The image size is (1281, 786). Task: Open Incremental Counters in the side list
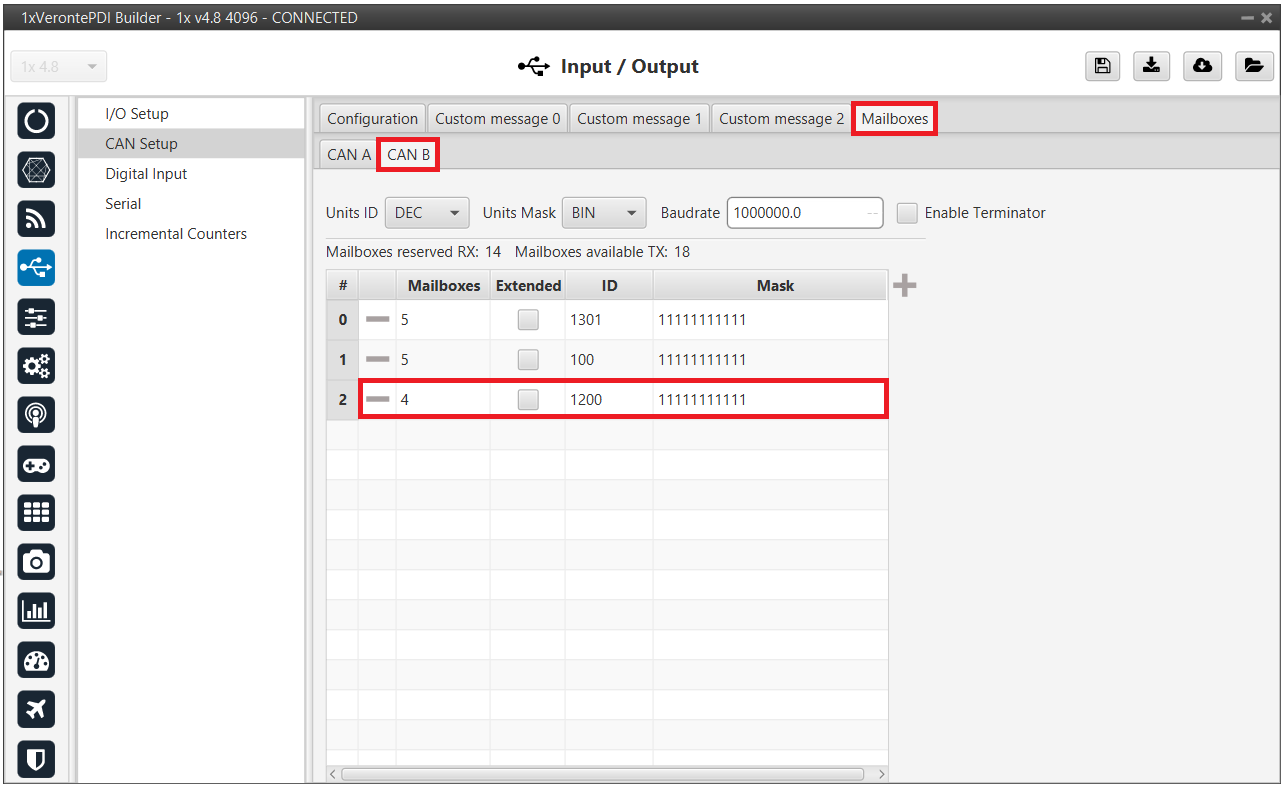click(x=176, y=234)
